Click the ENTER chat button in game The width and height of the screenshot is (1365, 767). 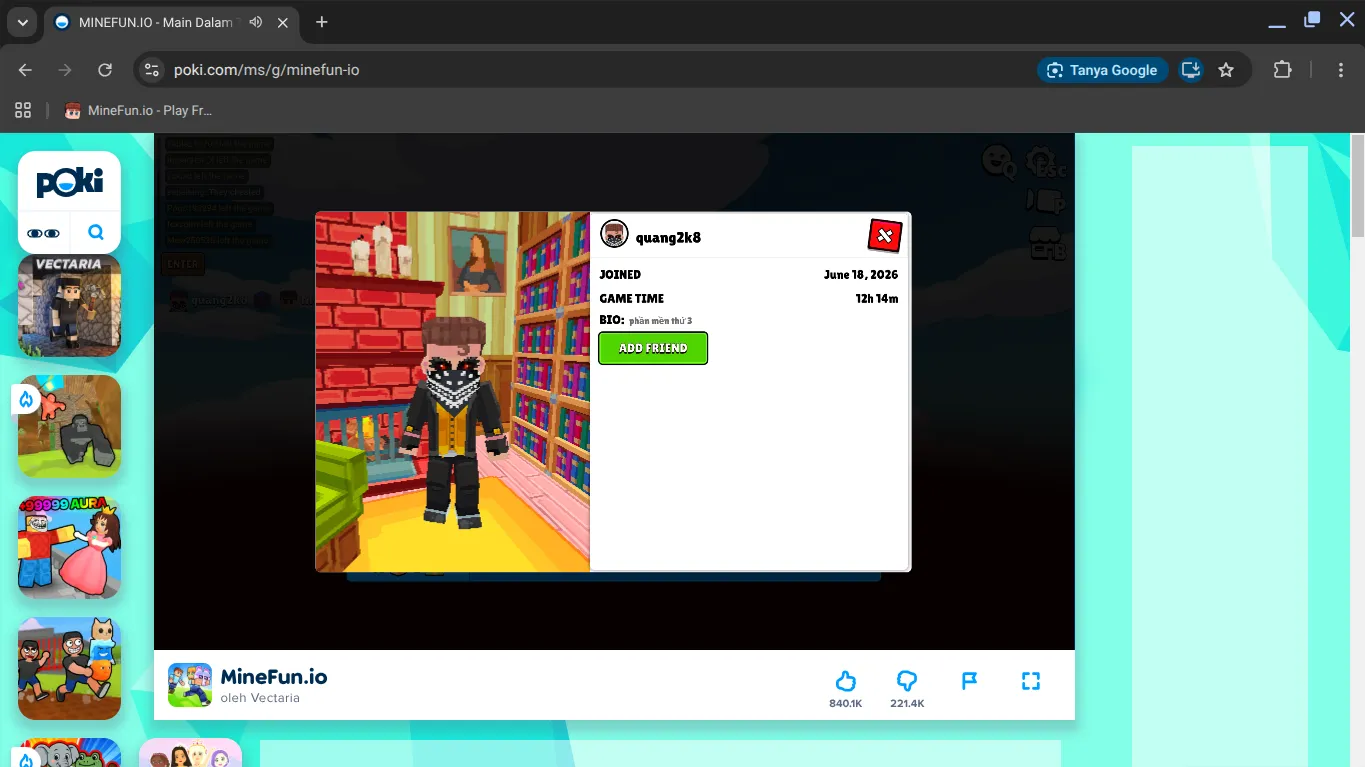tap(183, 264)
